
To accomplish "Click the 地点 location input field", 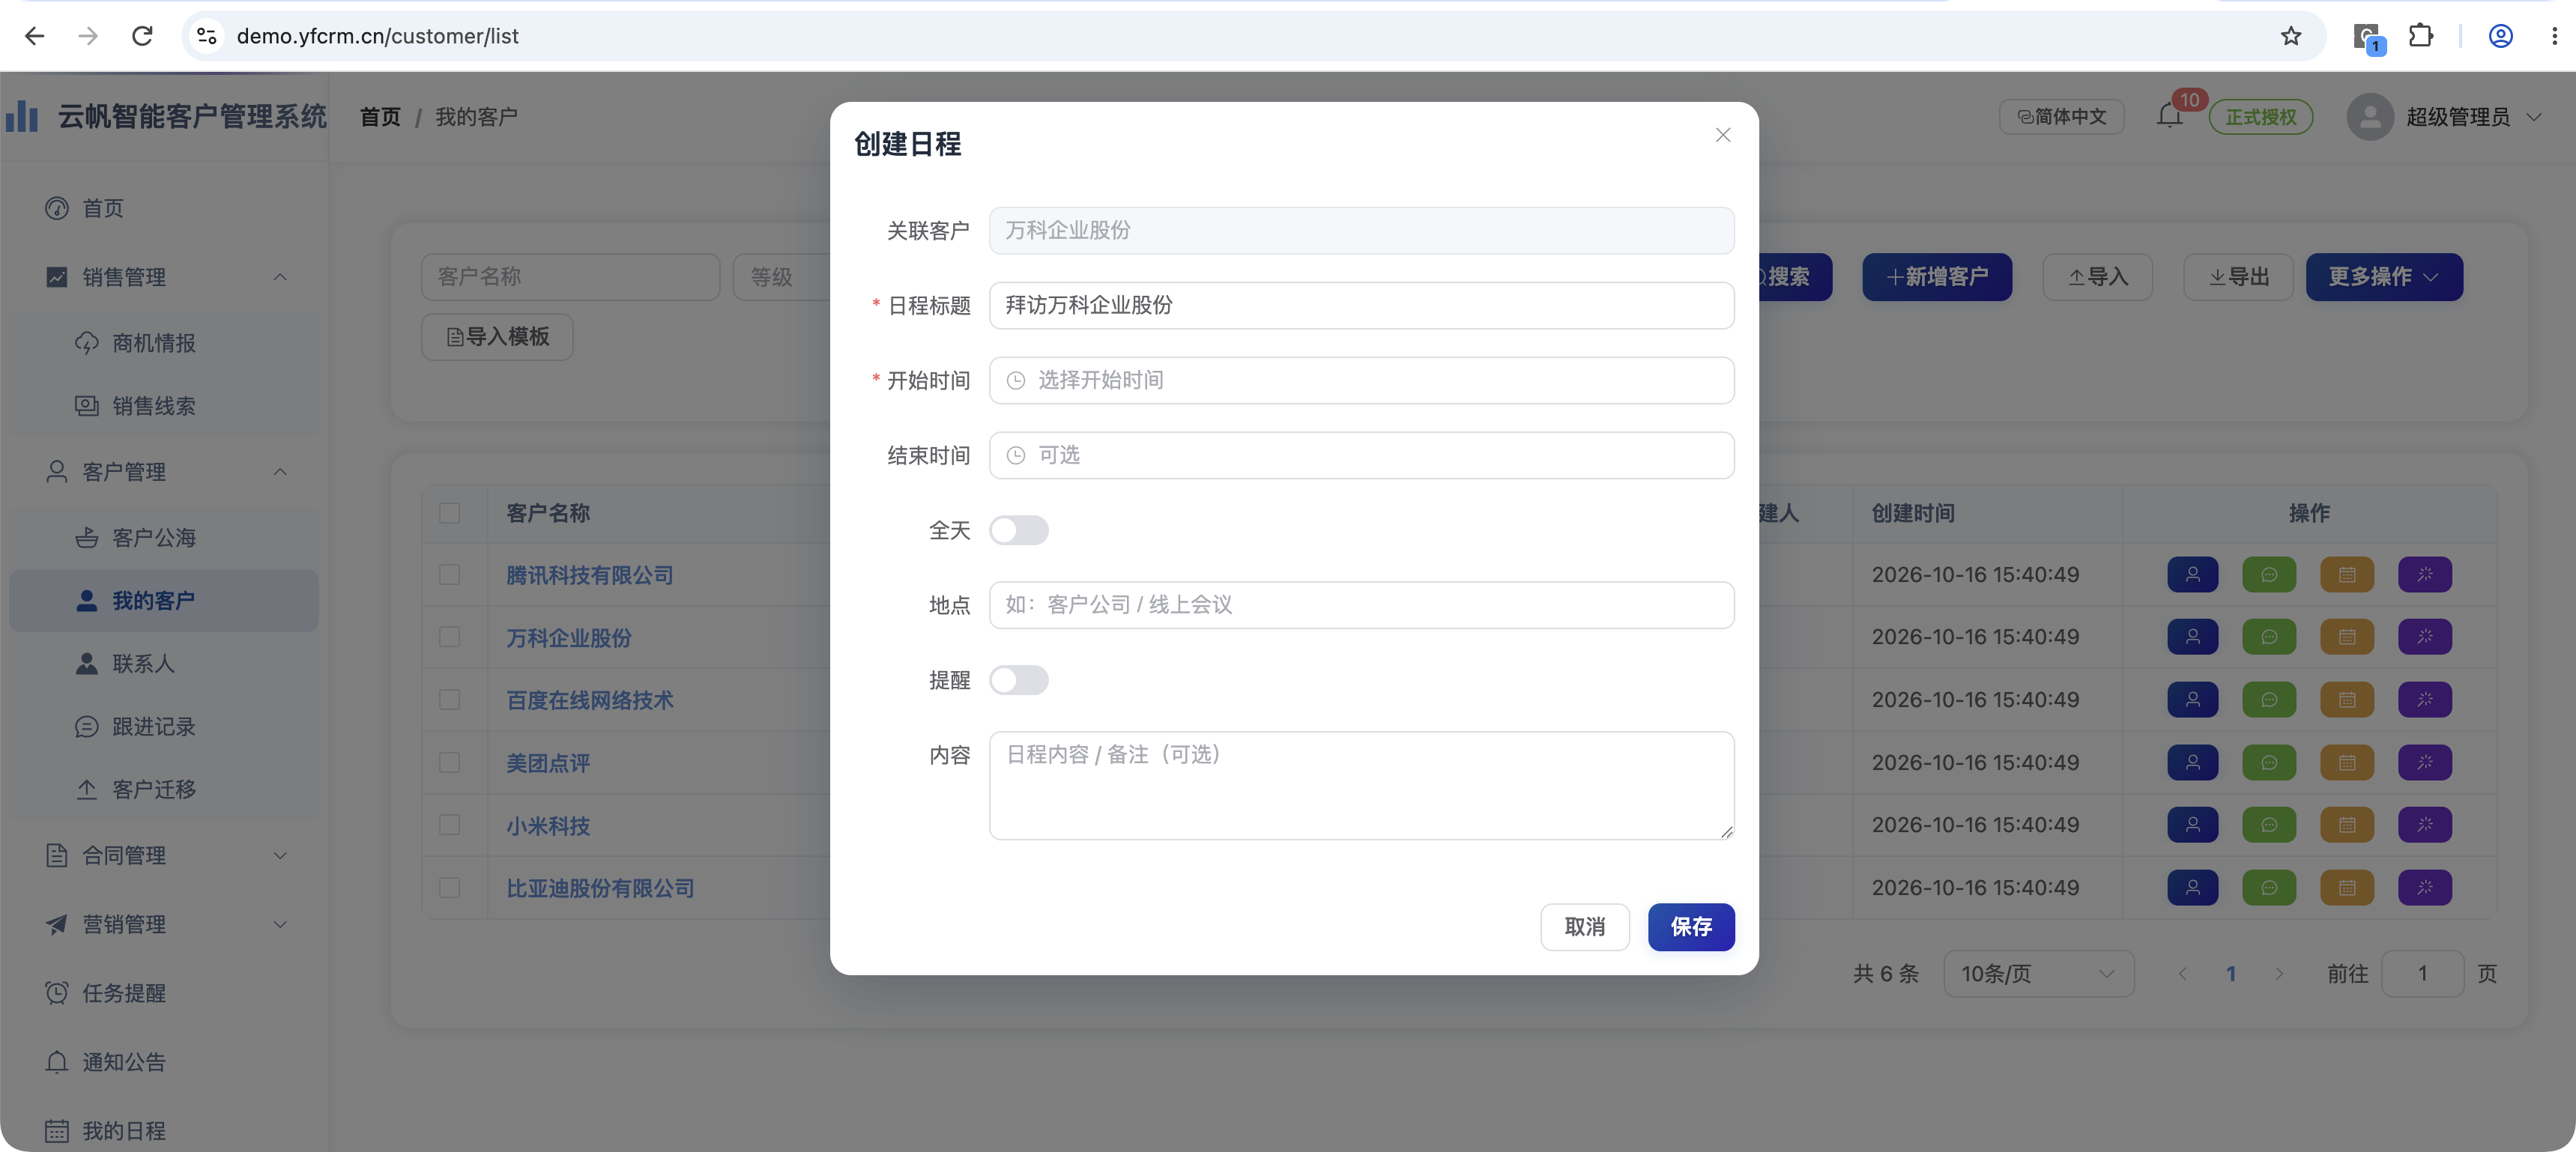I will [1361, 605].
